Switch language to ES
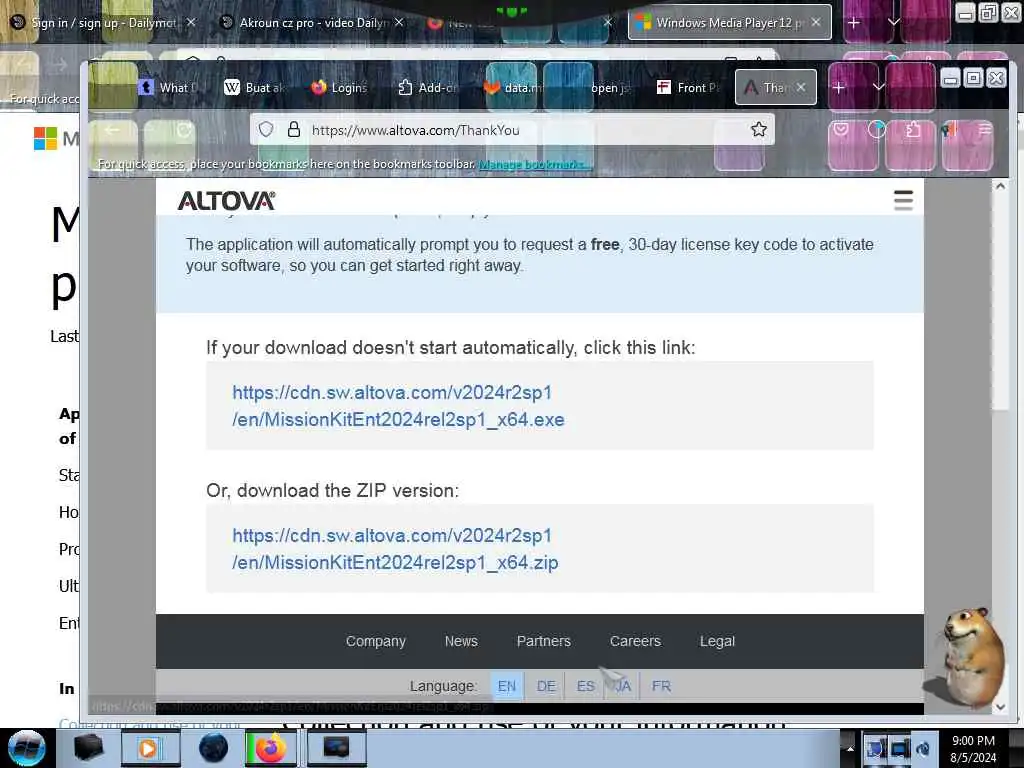The height and width of the screenshot is (768, 1024). point(586,686)
